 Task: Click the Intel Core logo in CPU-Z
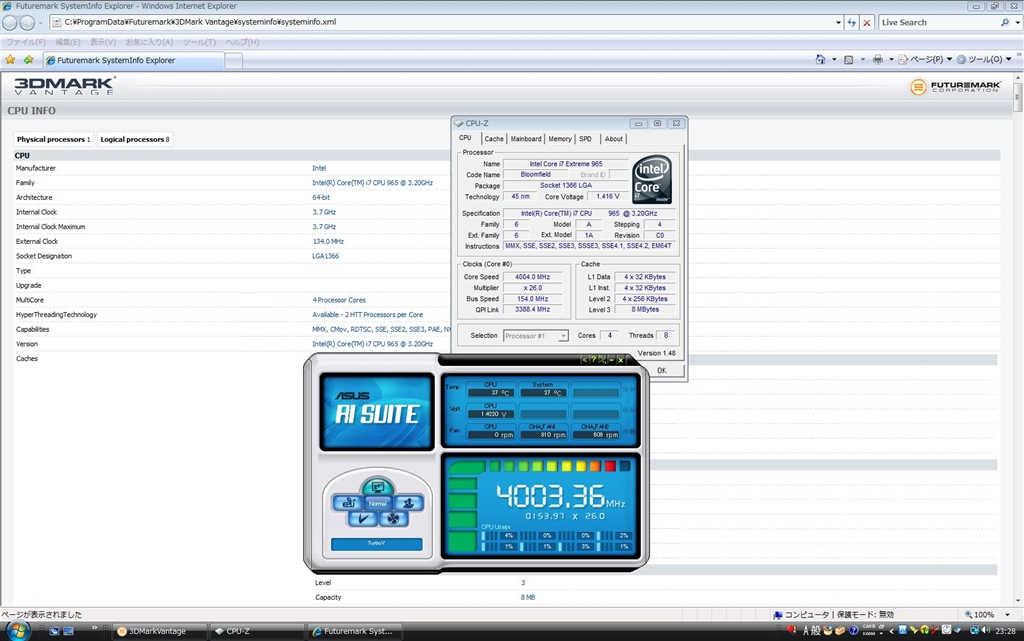pos(652,180)
